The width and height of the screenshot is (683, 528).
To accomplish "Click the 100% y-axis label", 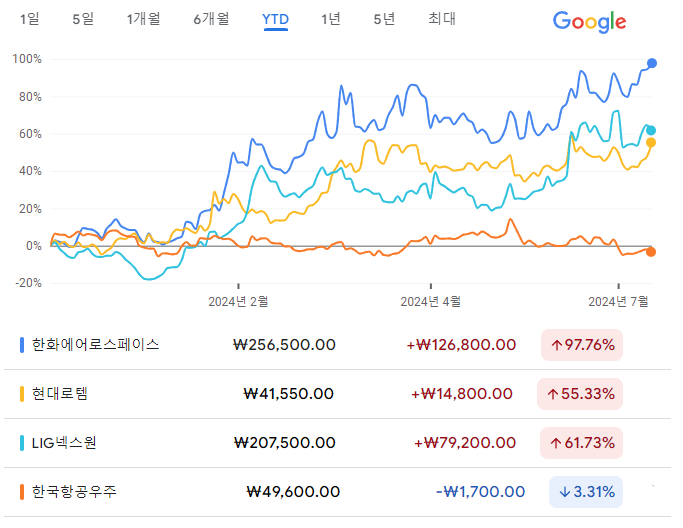I will click(x=27, y=59).
